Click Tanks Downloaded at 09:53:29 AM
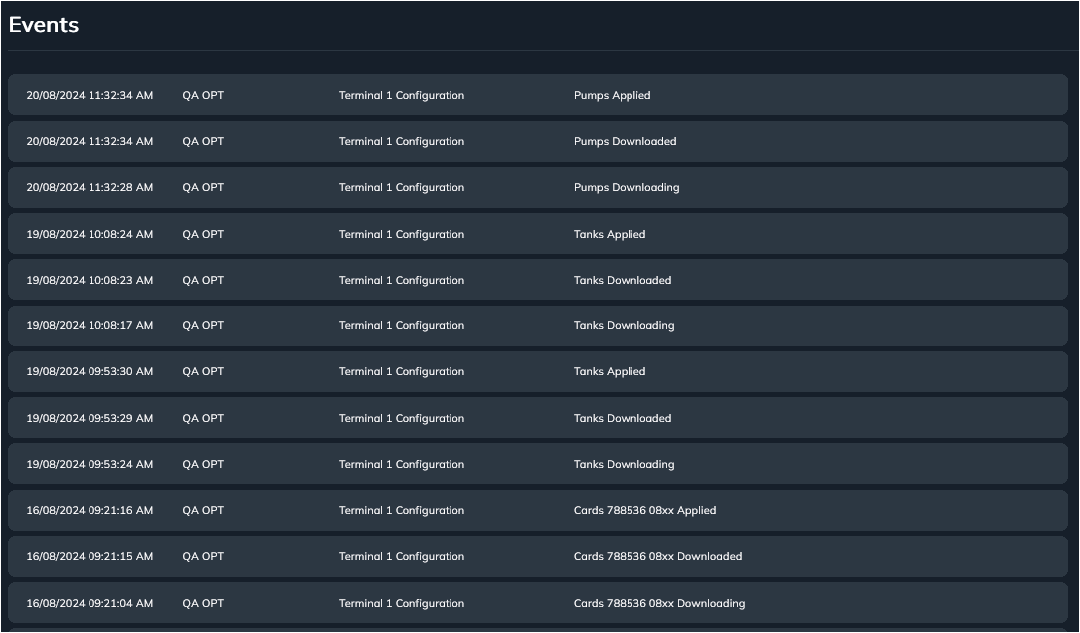 [622, 418]
